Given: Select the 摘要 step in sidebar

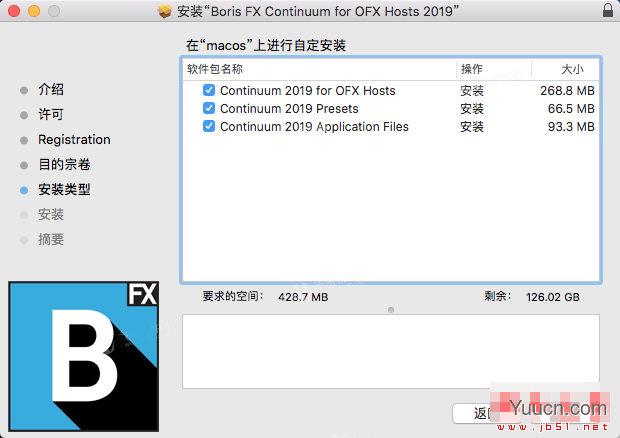Looking at the screenshot, I should click(x=51, y=239).
